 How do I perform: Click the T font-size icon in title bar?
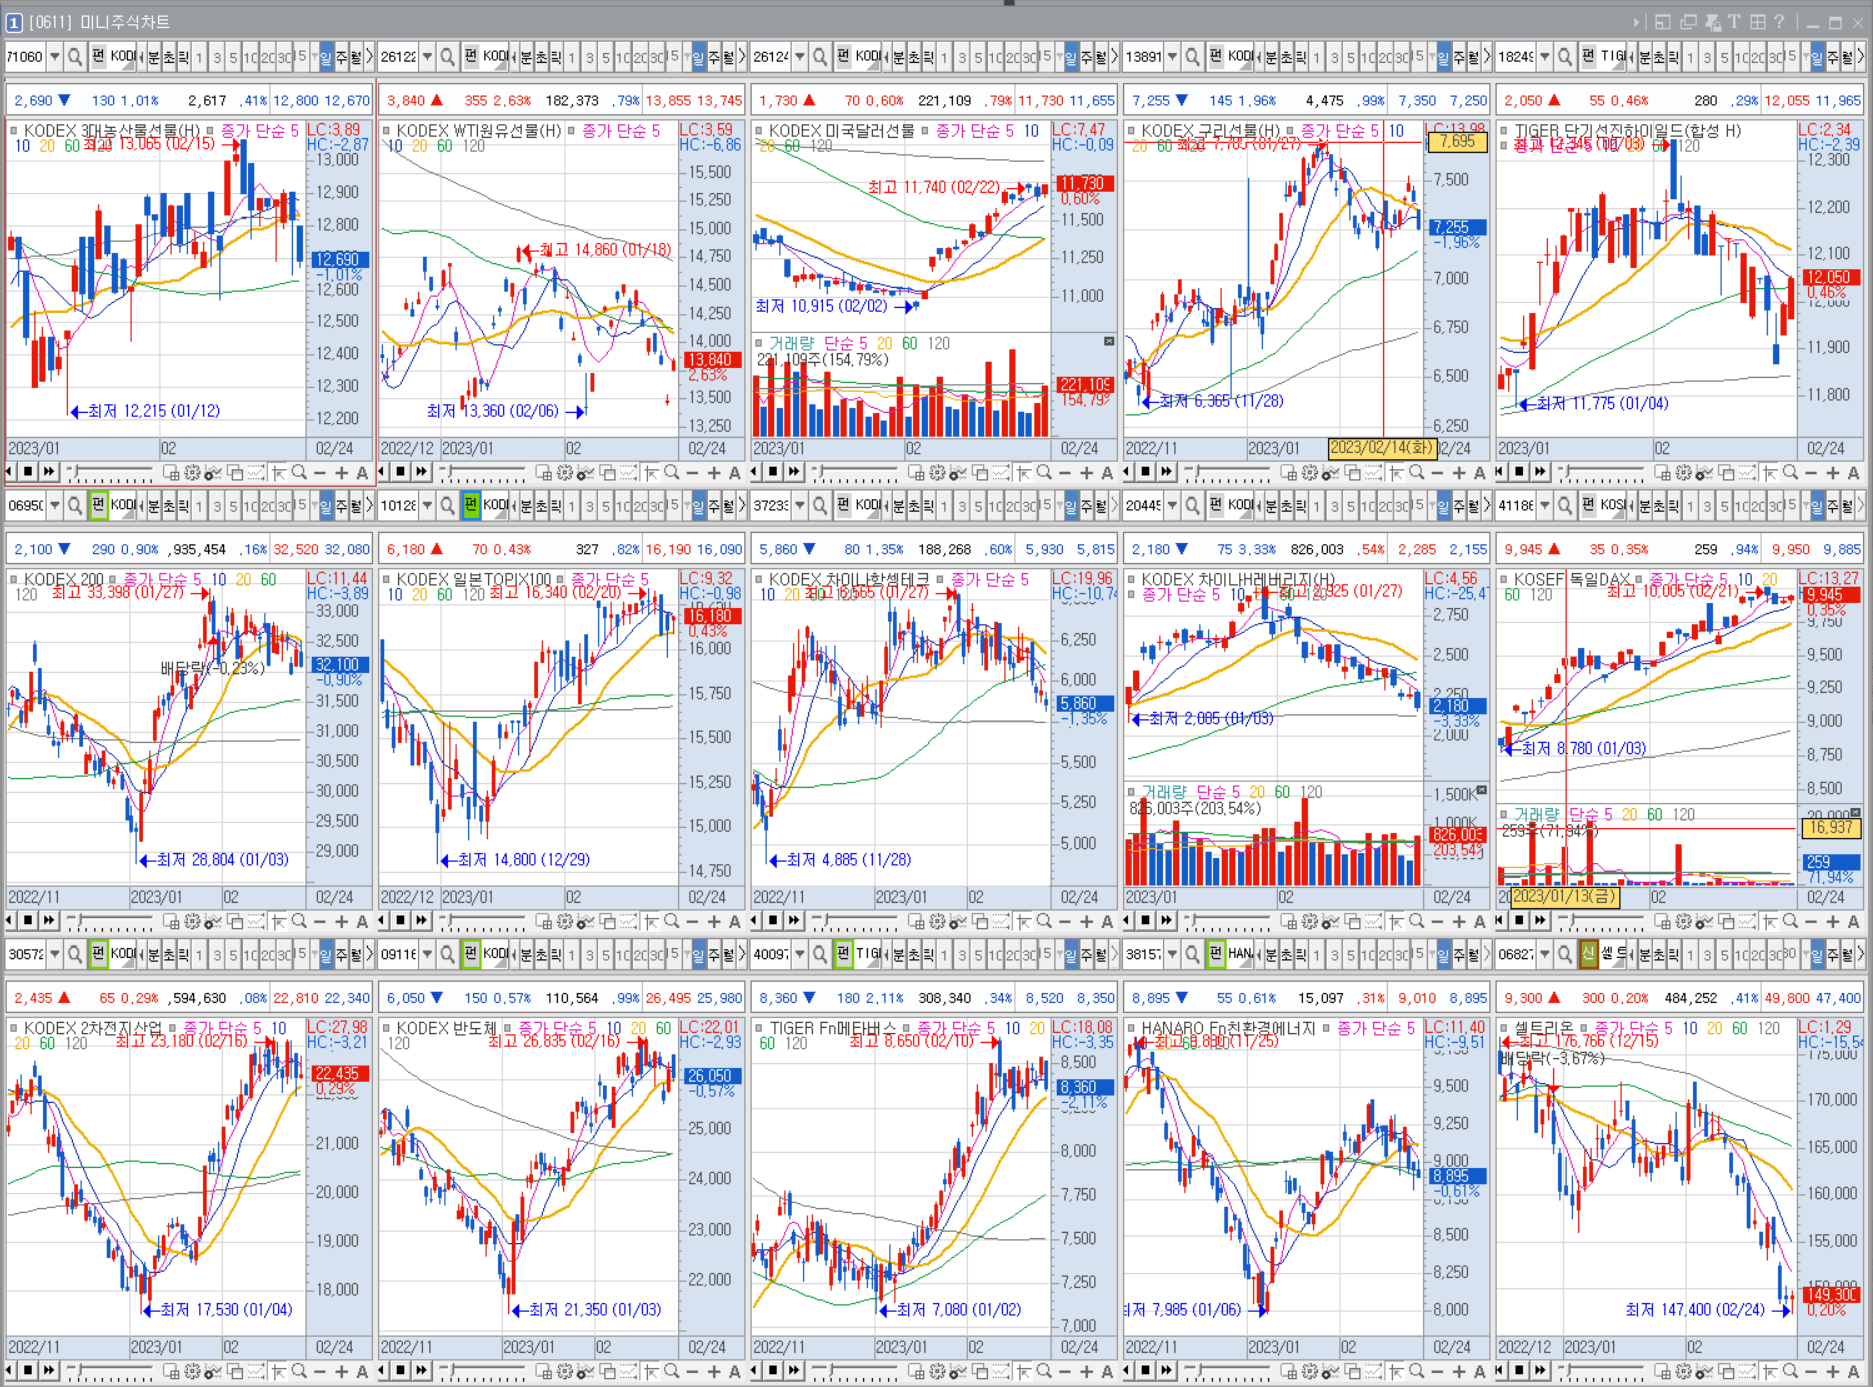1734,22
